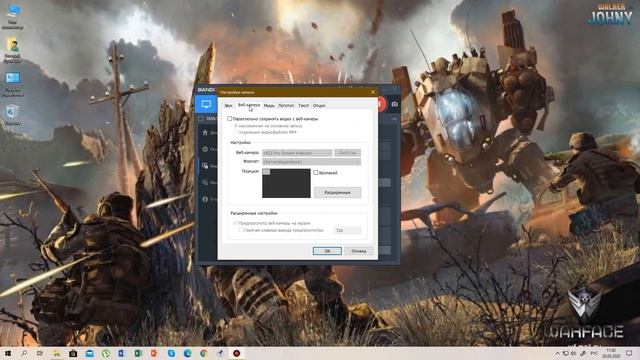This screenshot has width=640, height=360.
Task: Switch to the Логотип tab
Action: point(286,105)
